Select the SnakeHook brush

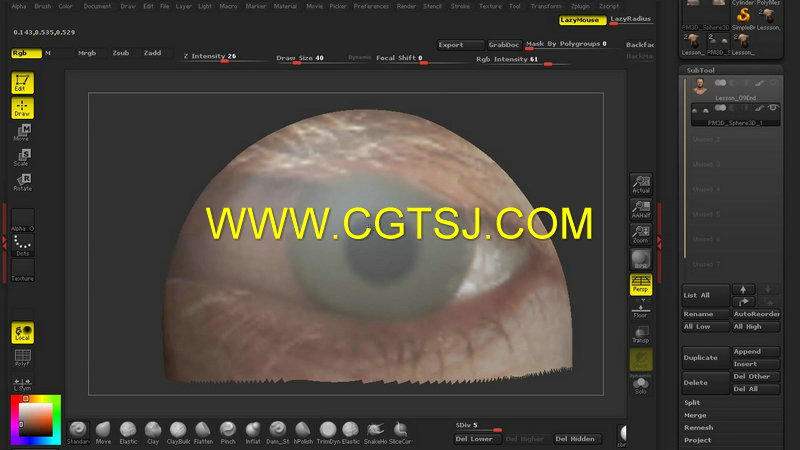point(375,433)
